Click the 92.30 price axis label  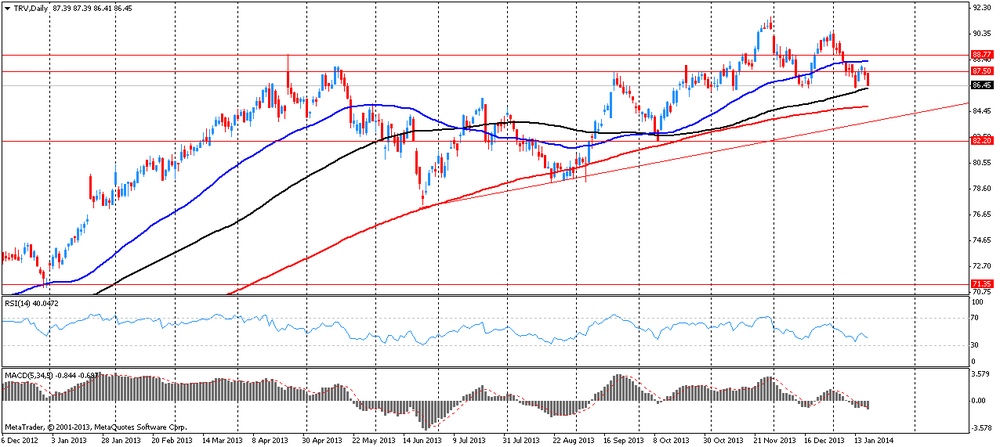pos(981,8)
